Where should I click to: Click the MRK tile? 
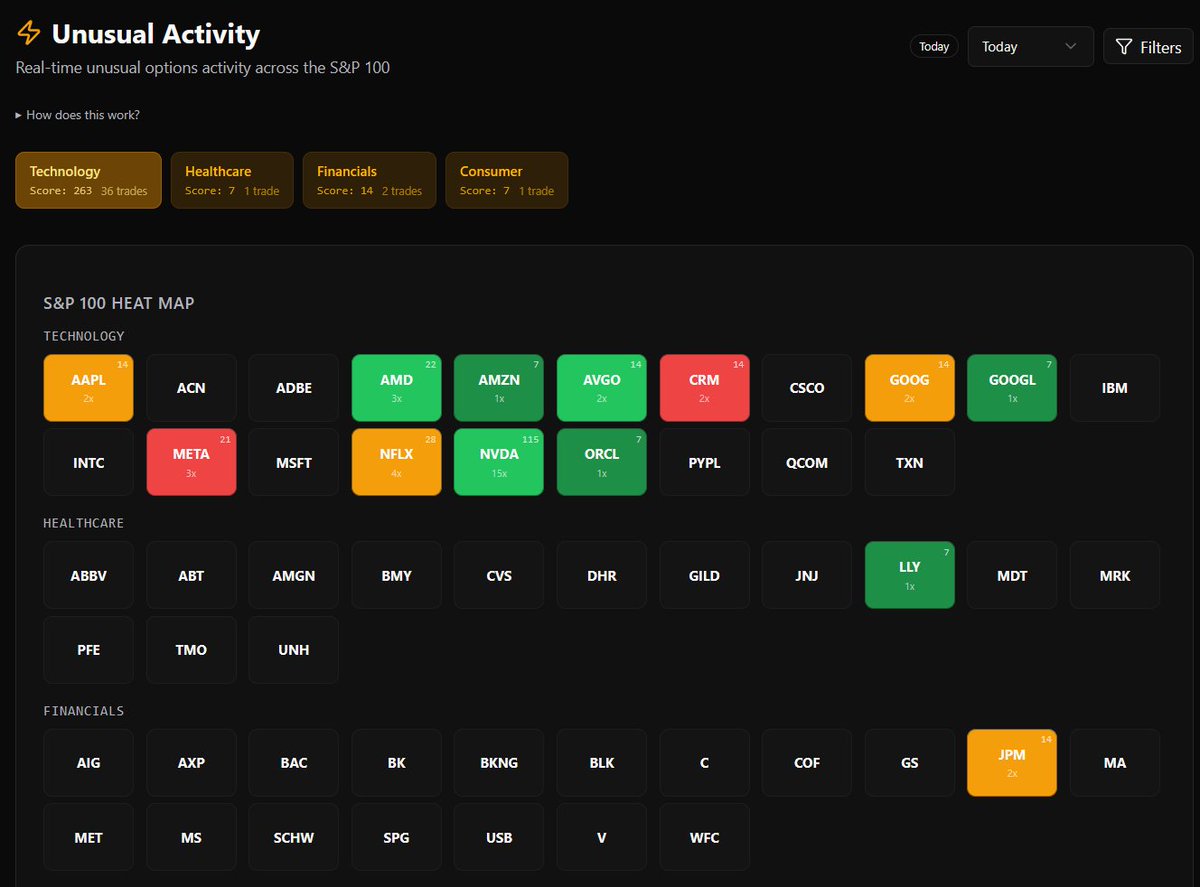pyautogui.click(x=1115, y=575)
